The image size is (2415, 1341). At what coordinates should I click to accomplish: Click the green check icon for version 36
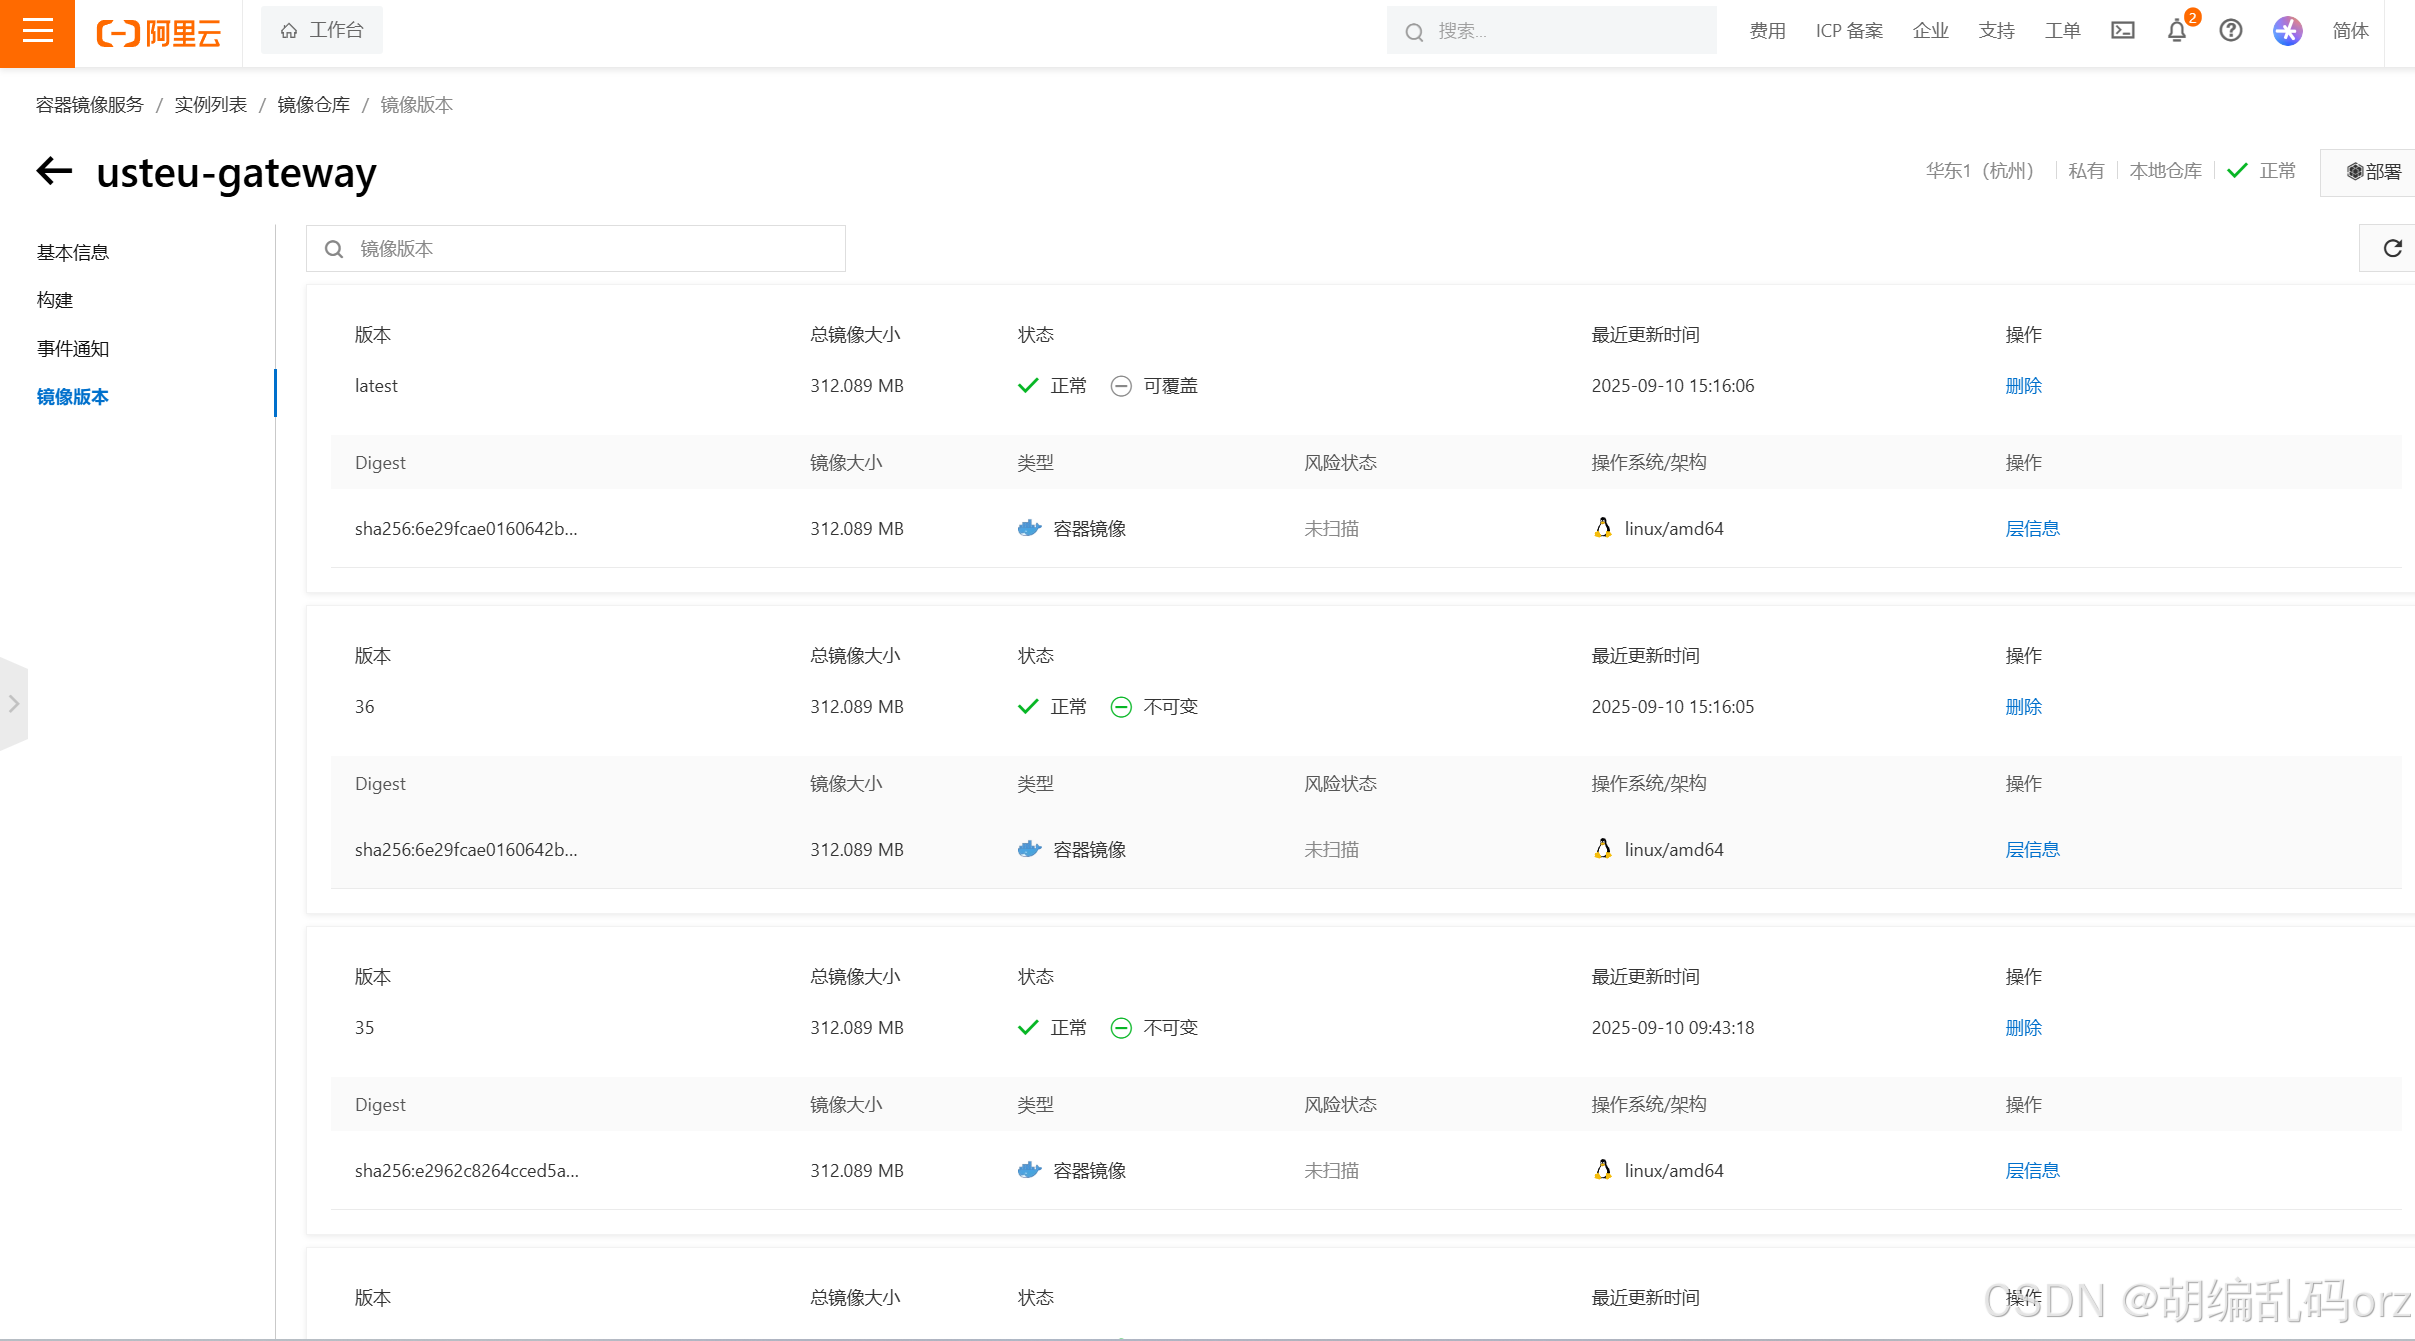[x=1028, y=707]
